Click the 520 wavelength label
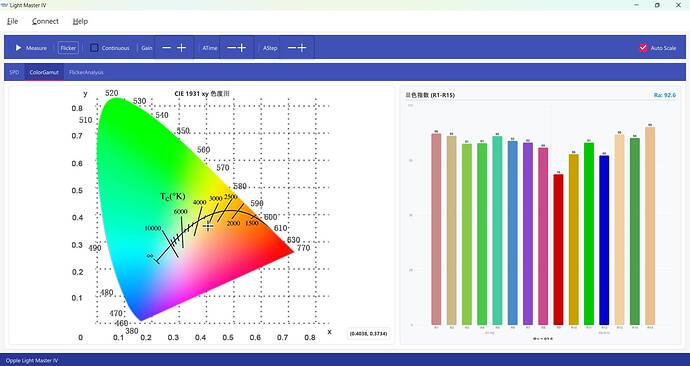This screenshot has width=690, height=366. coord(111,93)
